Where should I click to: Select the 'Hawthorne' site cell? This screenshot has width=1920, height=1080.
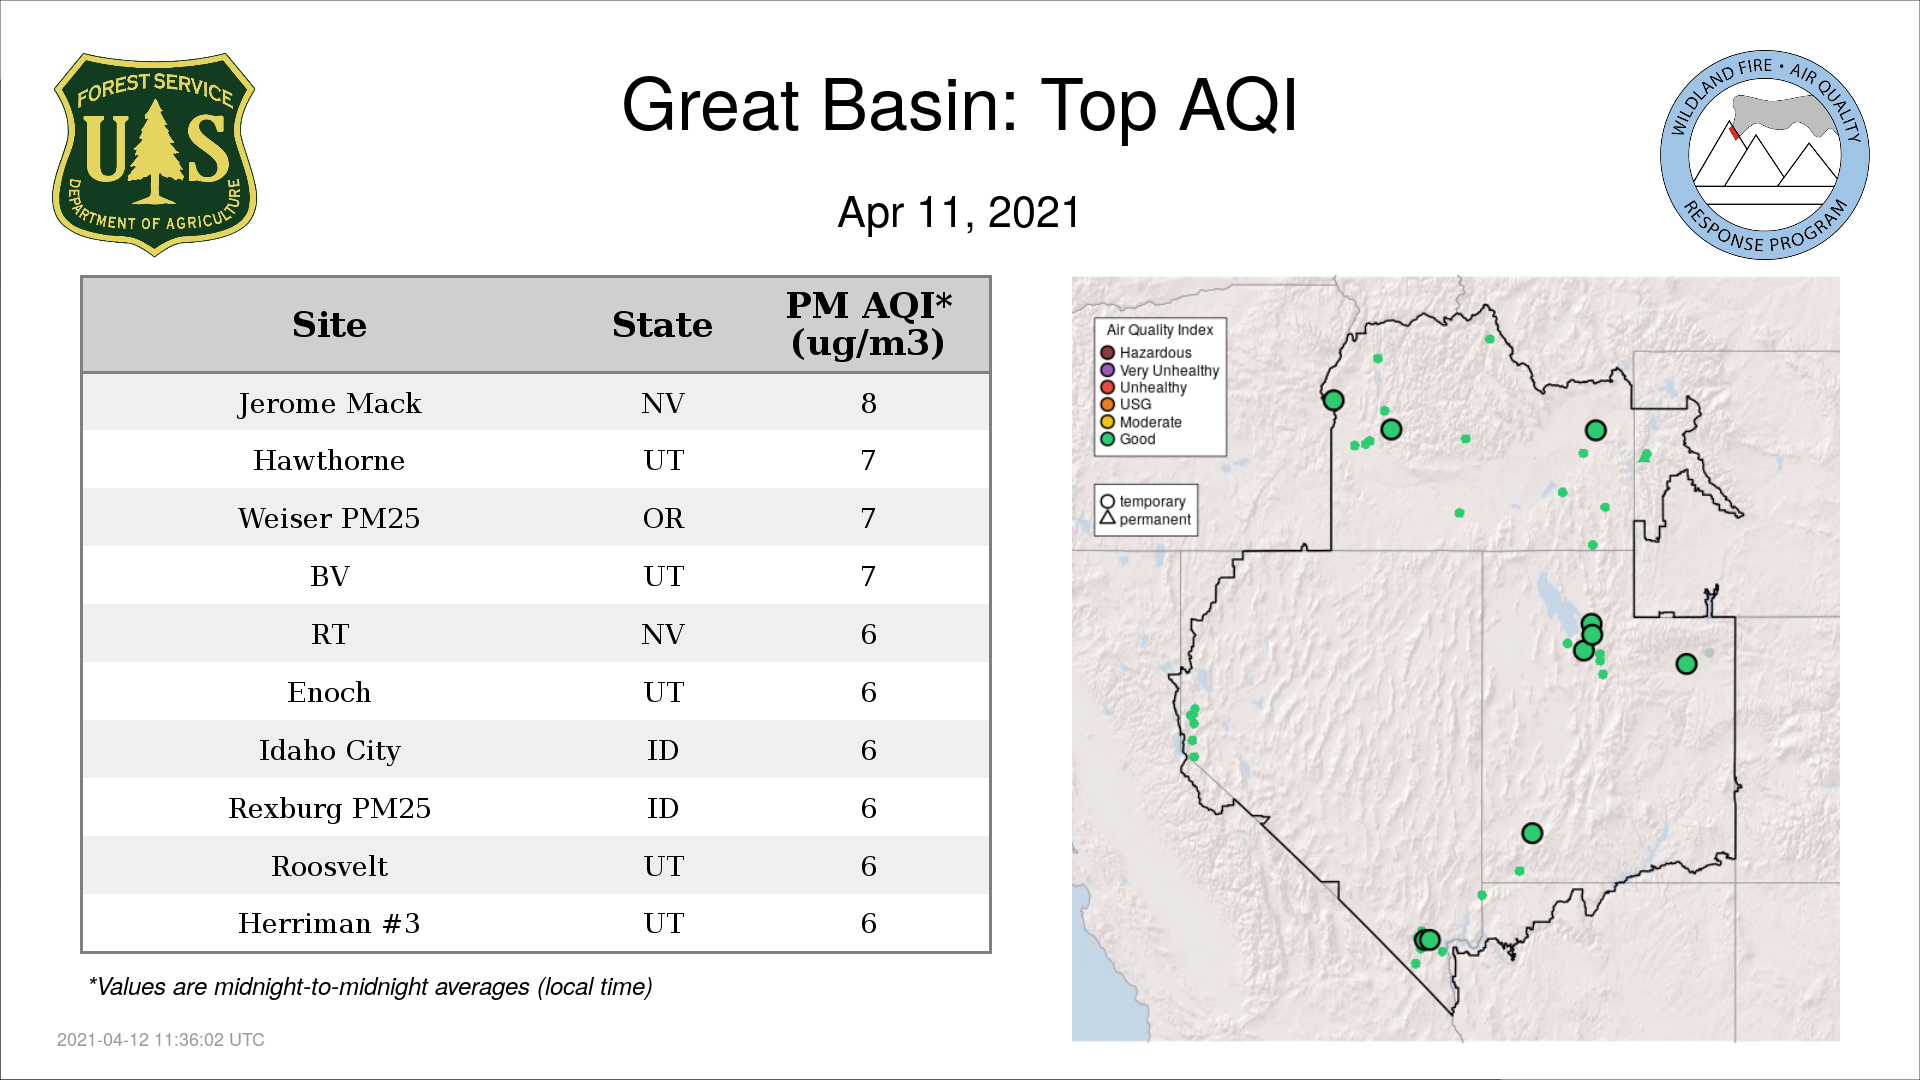tap(329, 460)
